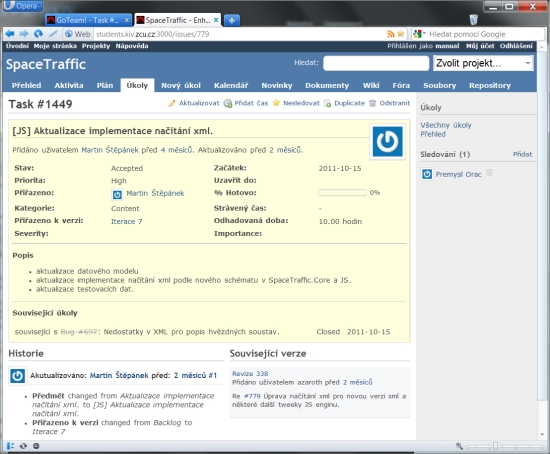
Task: Click avatar icon next to Martin Štěpánek assignee
Action: point(117,194)
